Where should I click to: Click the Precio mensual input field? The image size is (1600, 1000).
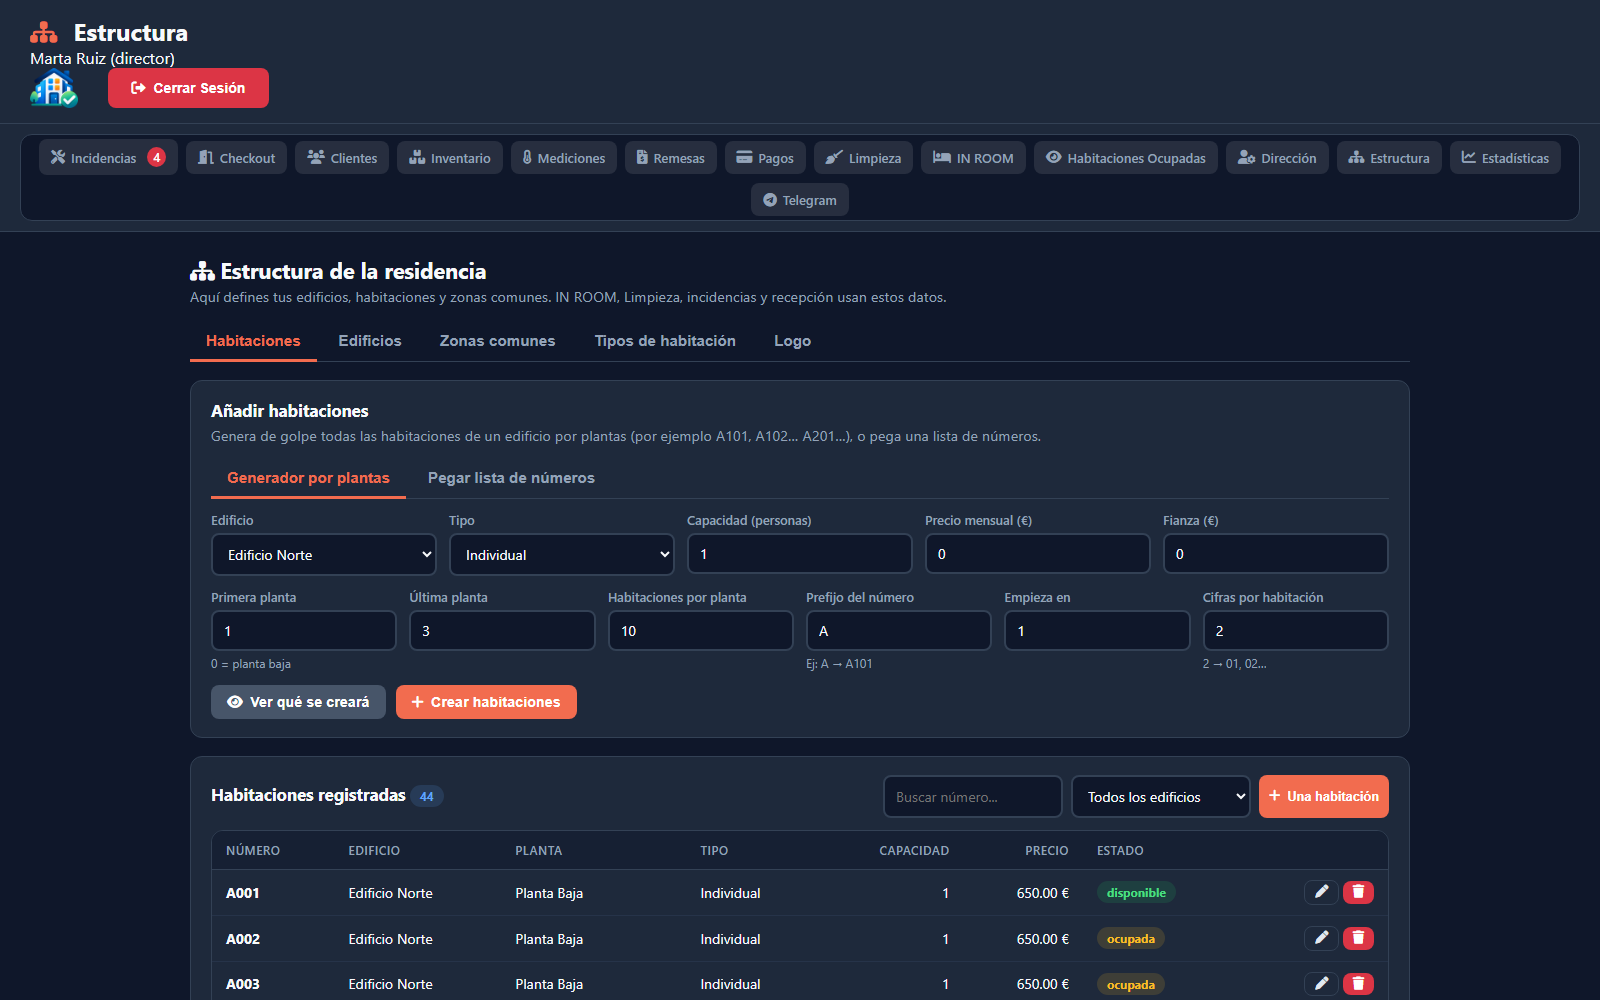pos(1038,554)
